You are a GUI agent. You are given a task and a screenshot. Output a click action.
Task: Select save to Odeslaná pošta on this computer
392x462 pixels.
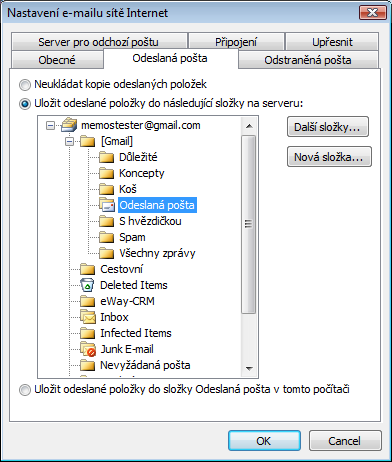click(25, 390)
